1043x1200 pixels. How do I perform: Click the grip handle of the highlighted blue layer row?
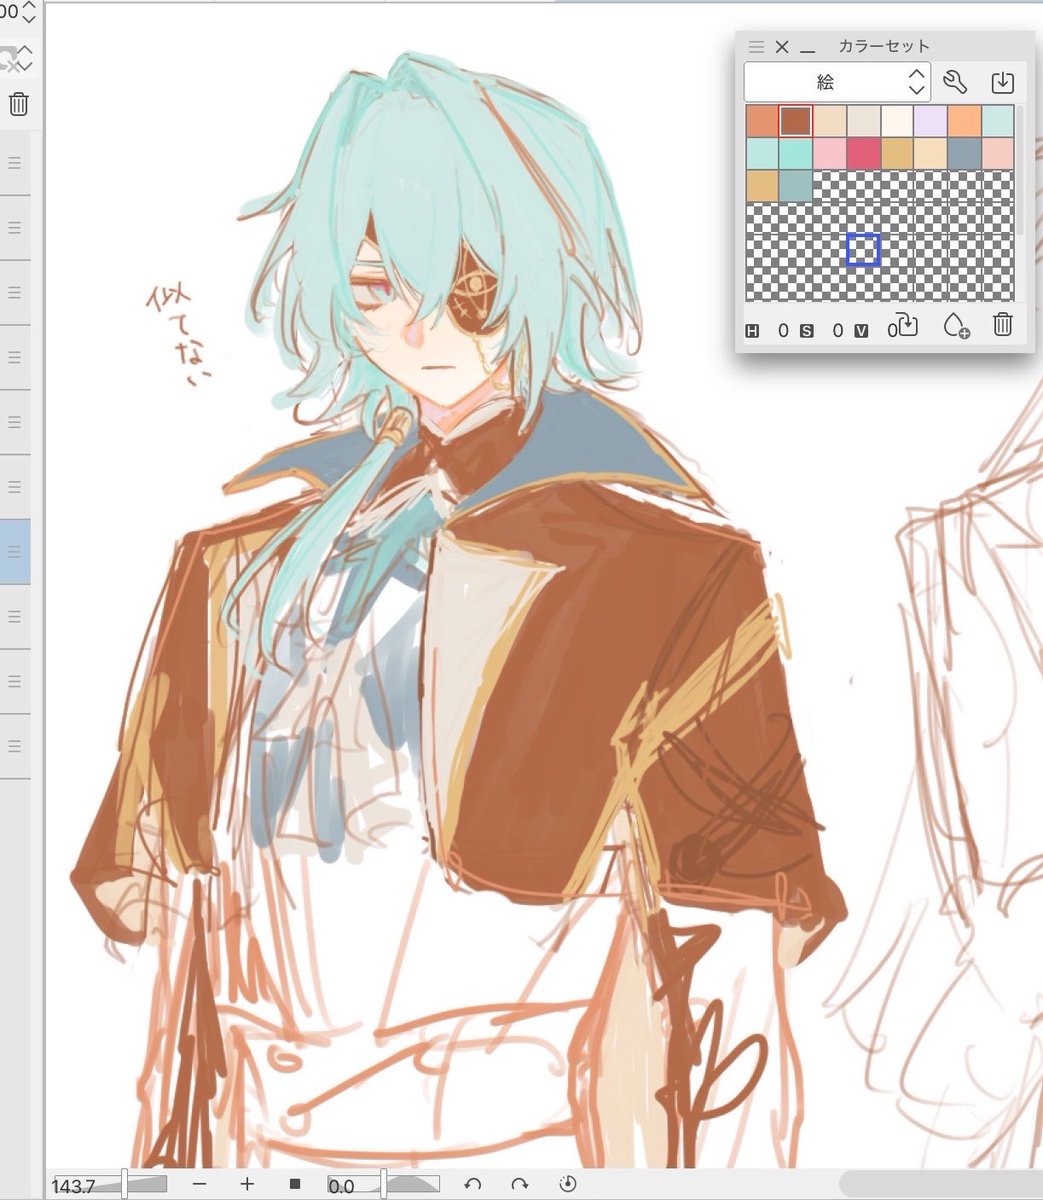click(15, 551)
